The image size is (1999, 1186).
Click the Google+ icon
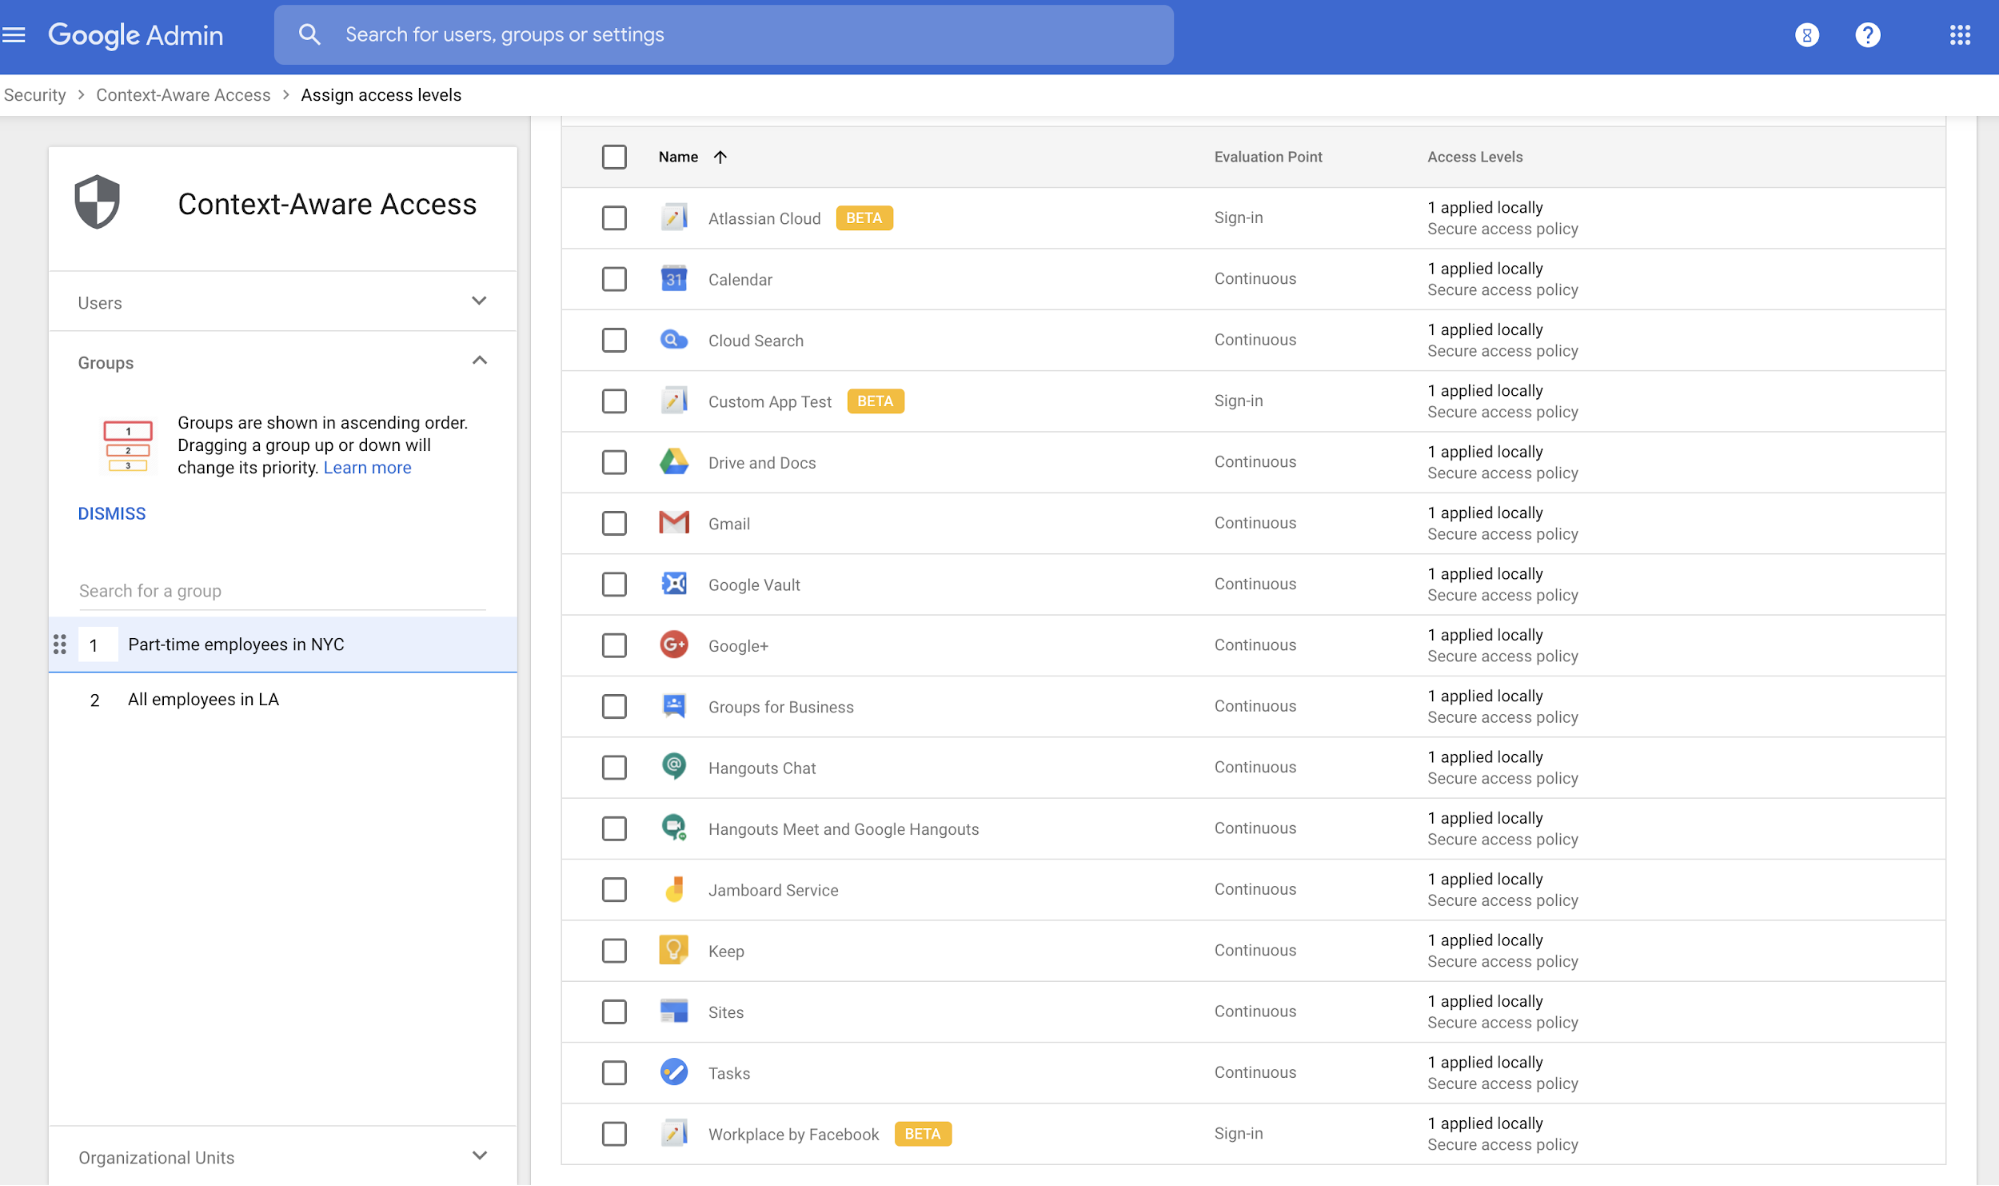674,644
